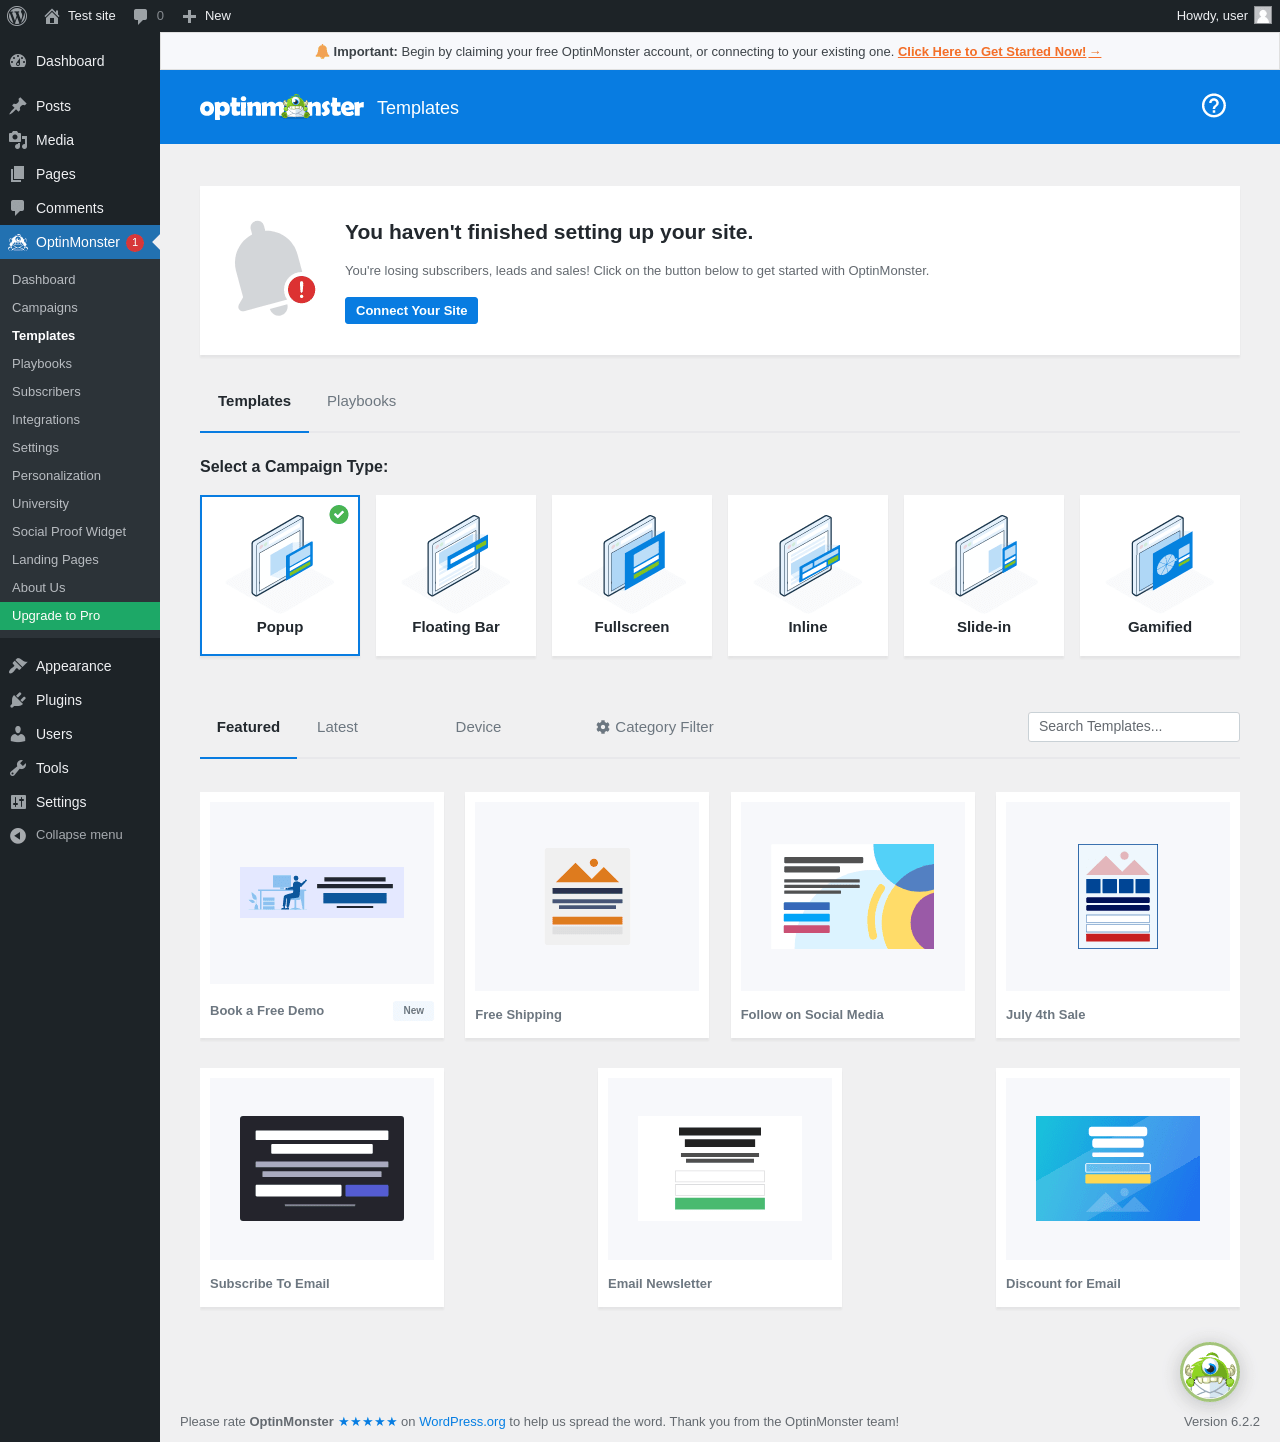Click the Plugins plug icon
Image resolution: width=1280 pixels, height=1442 pixels.
18,700
